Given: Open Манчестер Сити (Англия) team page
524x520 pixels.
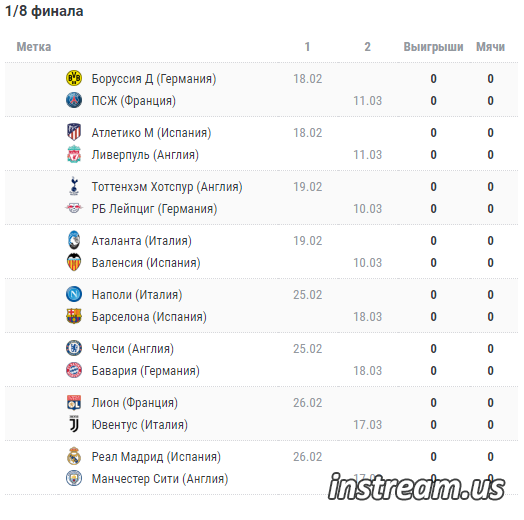Looking at the screenshot, I should click(160, 479).
